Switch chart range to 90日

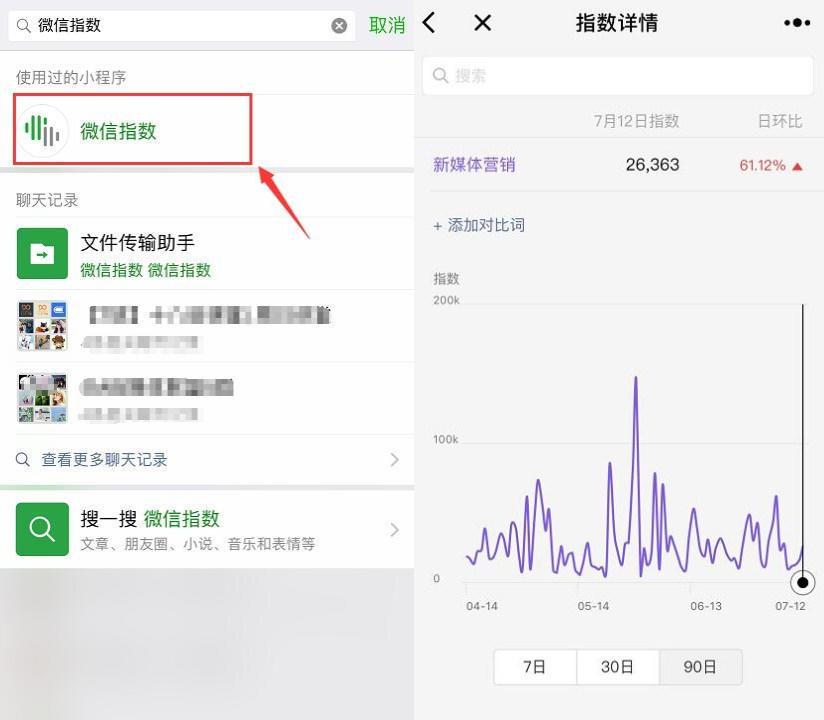[x=701, y=667]
